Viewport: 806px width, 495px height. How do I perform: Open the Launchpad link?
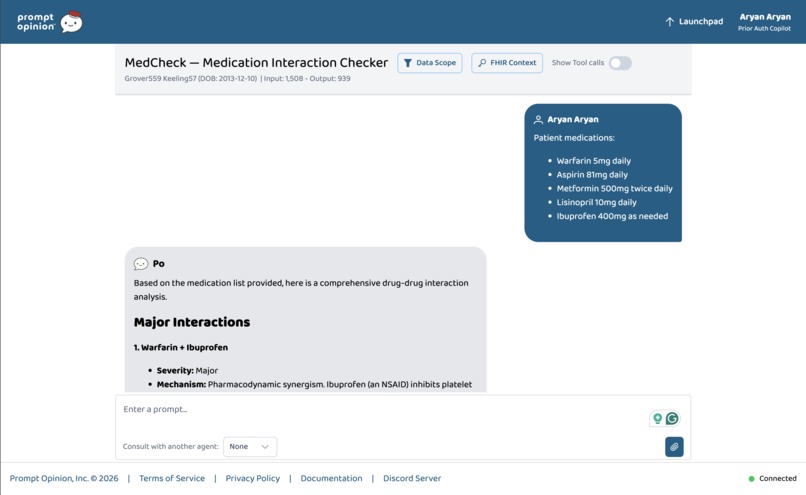pos(694,22)
